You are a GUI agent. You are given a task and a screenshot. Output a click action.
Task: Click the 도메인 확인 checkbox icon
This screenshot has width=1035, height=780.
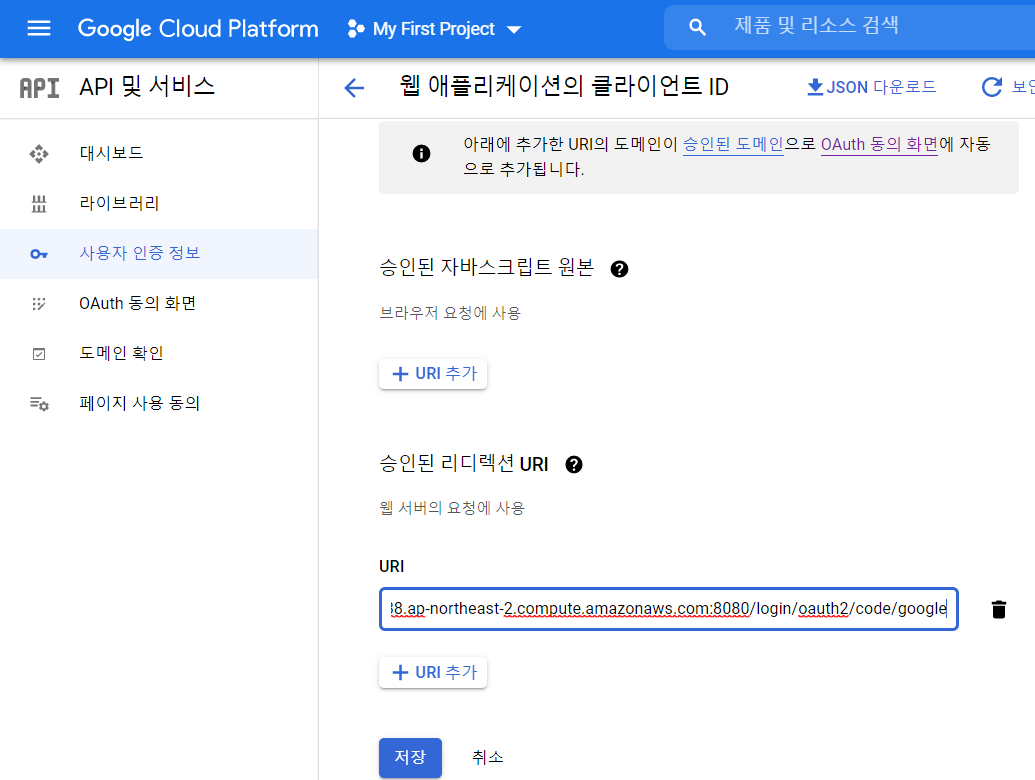coord(39,354)
